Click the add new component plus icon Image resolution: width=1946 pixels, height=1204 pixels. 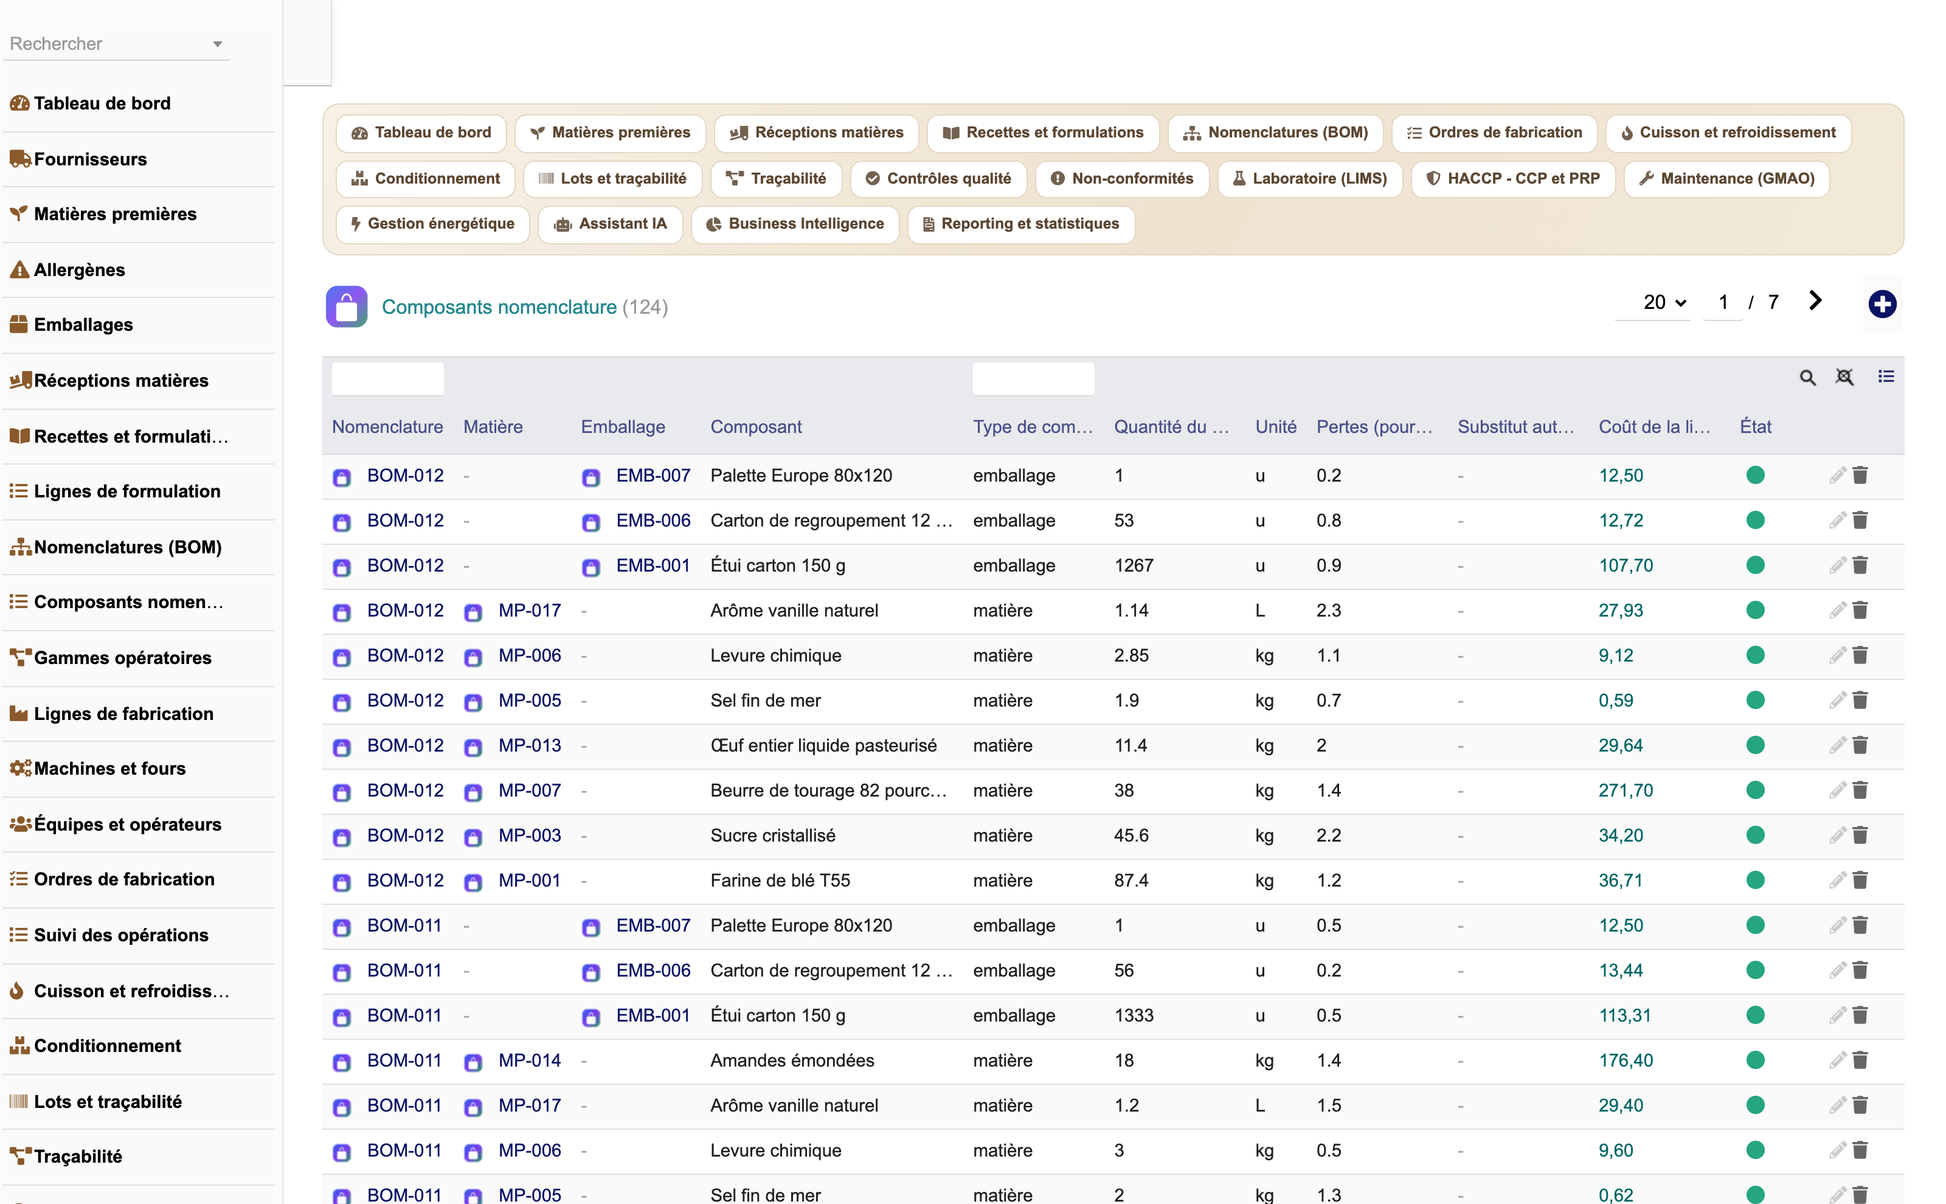coord(1882,304)
